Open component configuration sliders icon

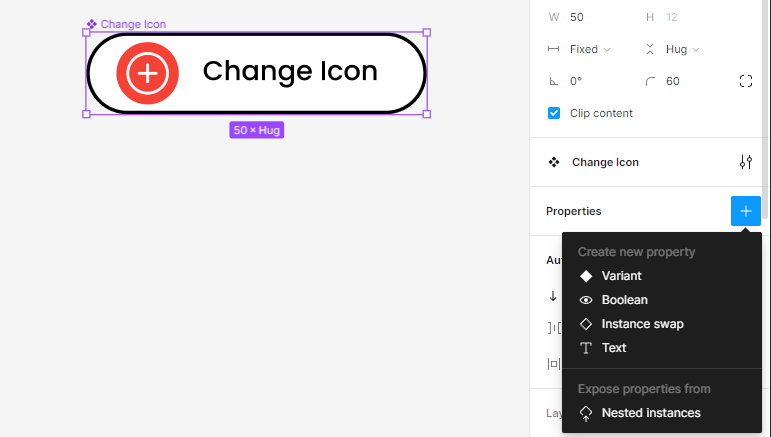tap(745, 162)
